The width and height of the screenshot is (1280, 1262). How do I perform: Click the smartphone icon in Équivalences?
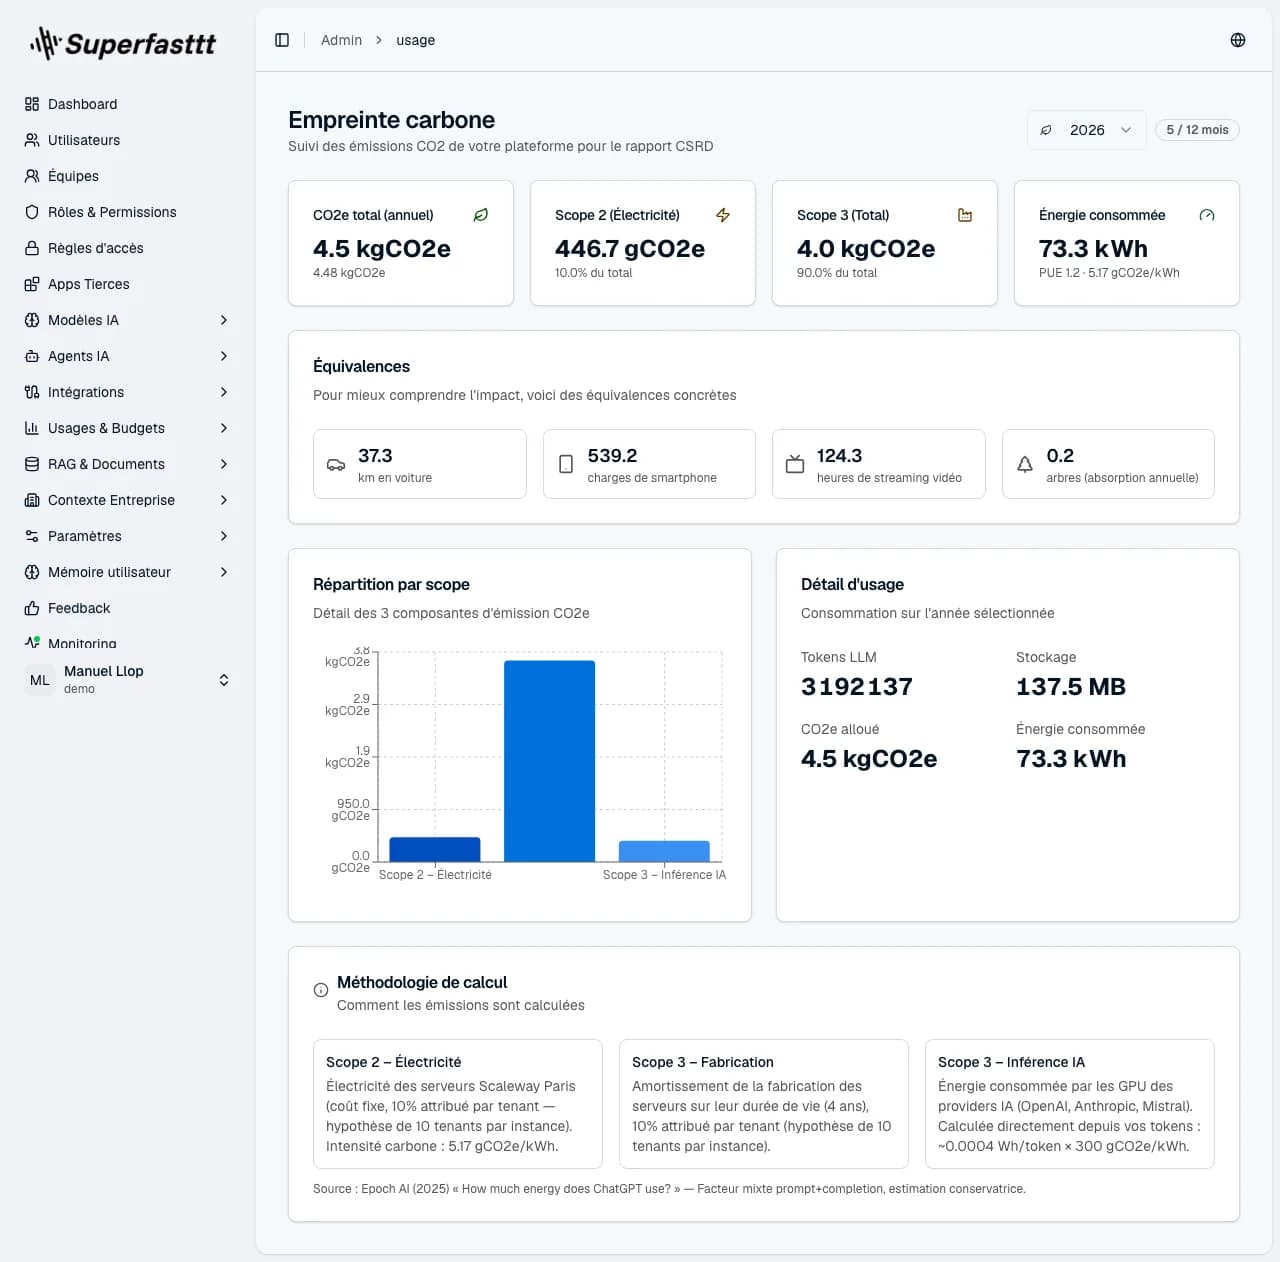pos(566,464)
